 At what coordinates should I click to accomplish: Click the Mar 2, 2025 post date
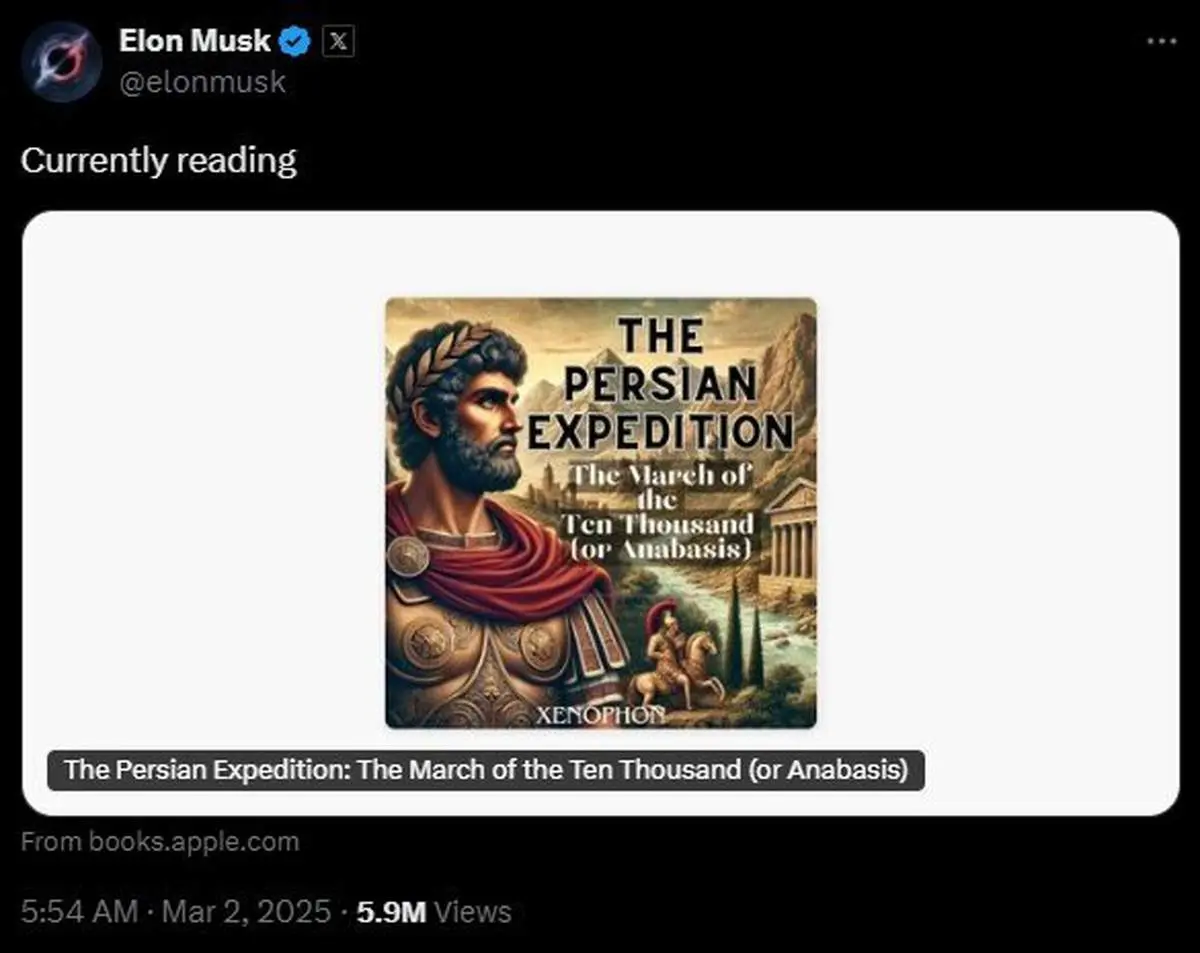tap(244, 911)
